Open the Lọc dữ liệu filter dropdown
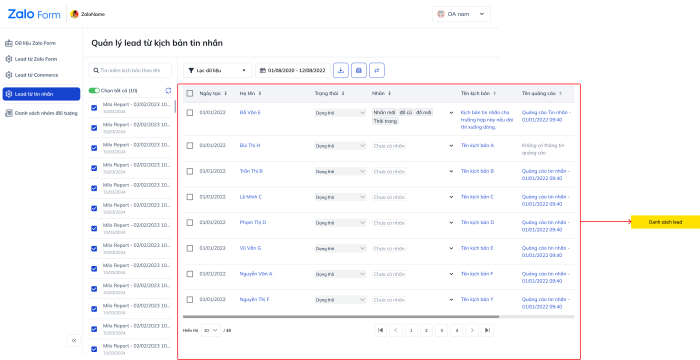700x360 pixels. click(218, 71)
